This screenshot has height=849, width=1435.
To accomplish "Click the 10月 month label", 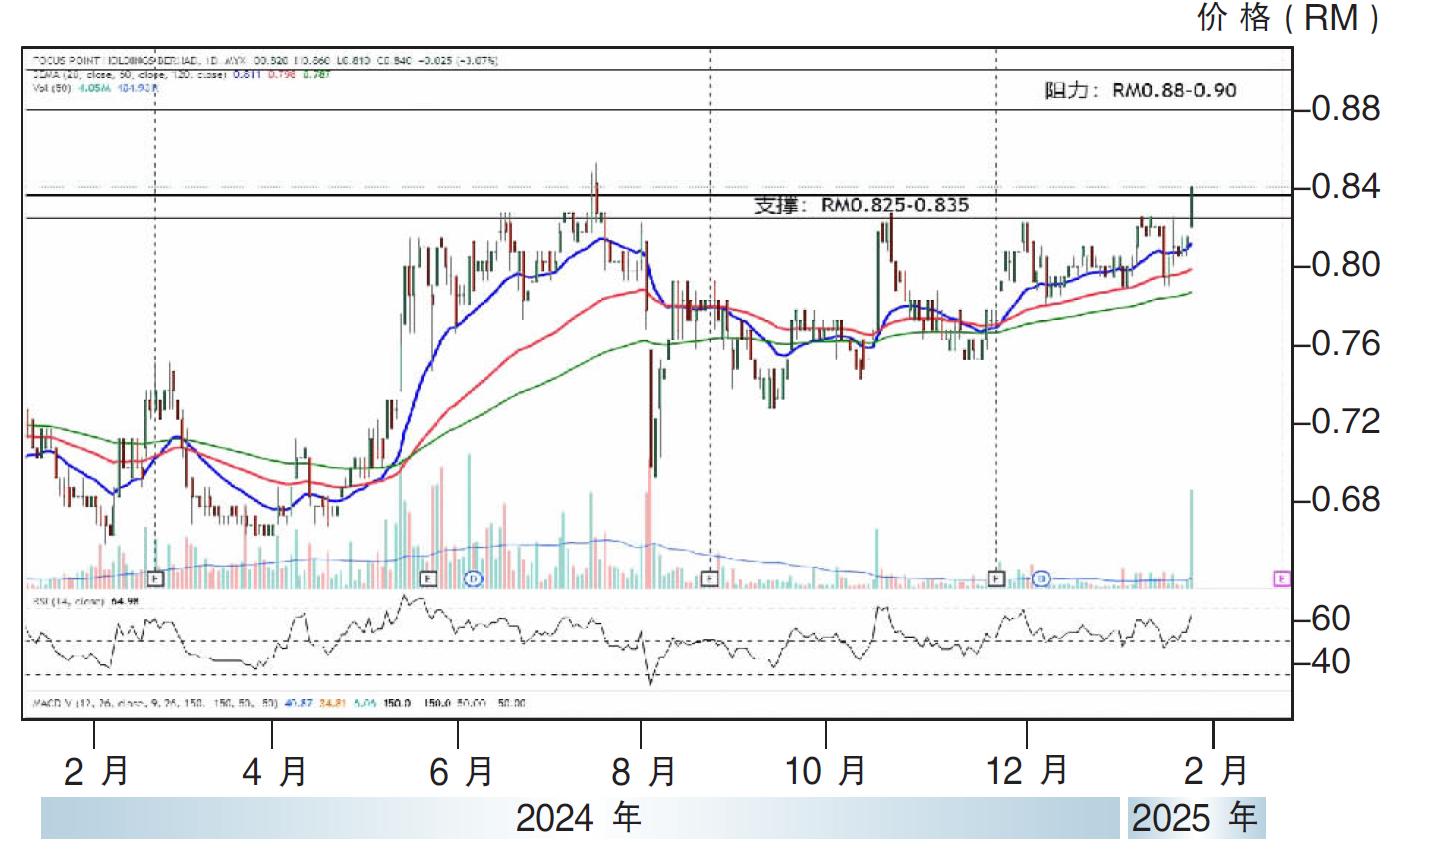I will pos(826,771).
